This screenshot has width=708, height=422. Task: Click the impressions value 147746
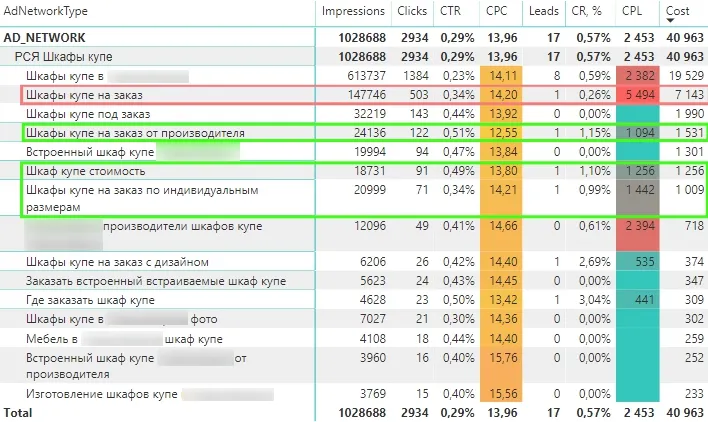point(366,95)
